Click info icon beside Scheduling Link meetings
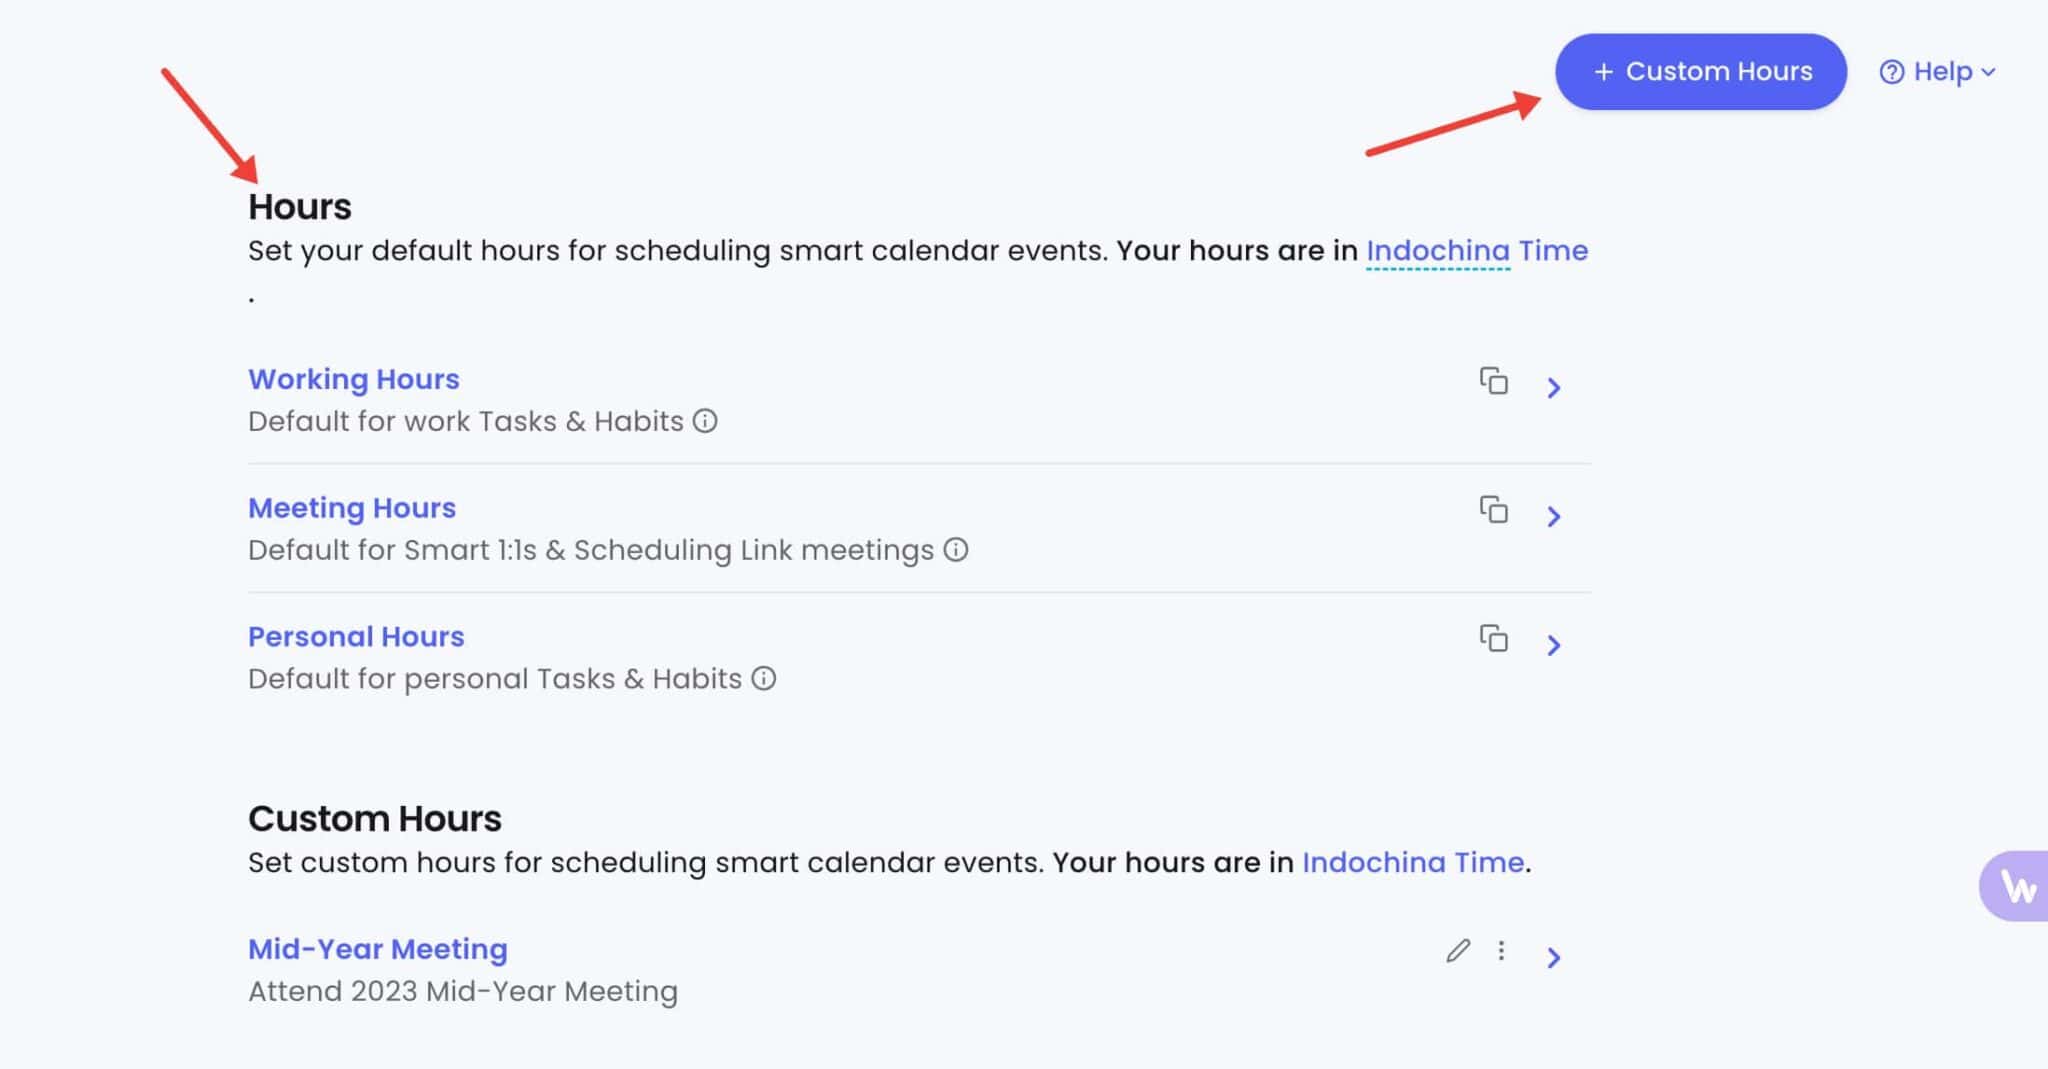The width and height of the screenshot is (2048, 1069). [956, 550]
